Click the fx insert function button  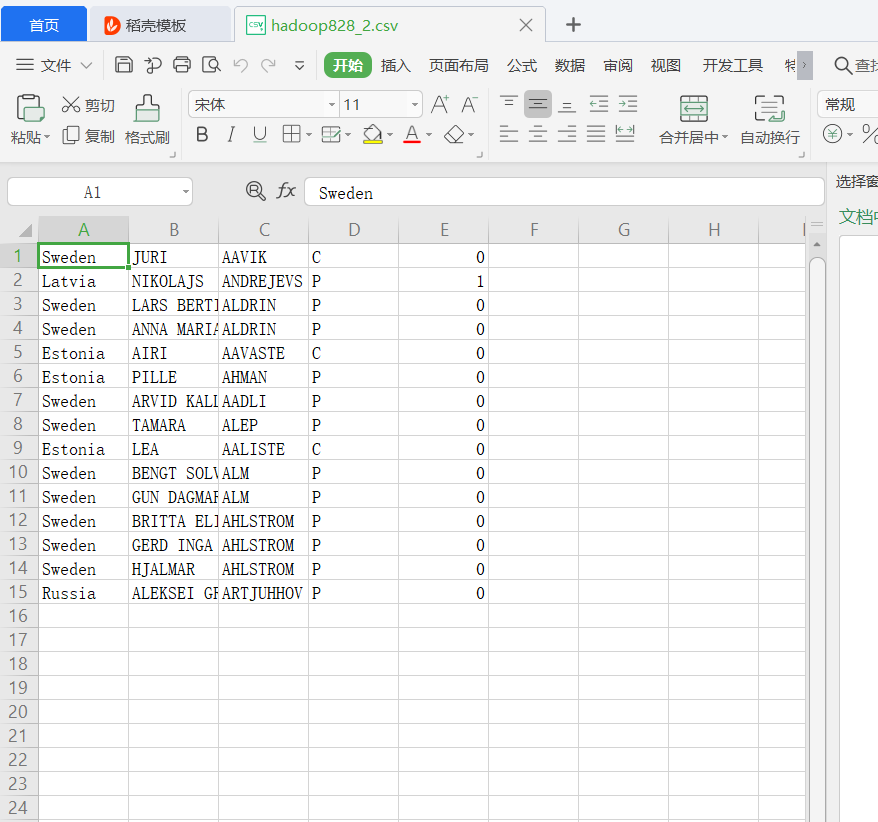[286, 191]
